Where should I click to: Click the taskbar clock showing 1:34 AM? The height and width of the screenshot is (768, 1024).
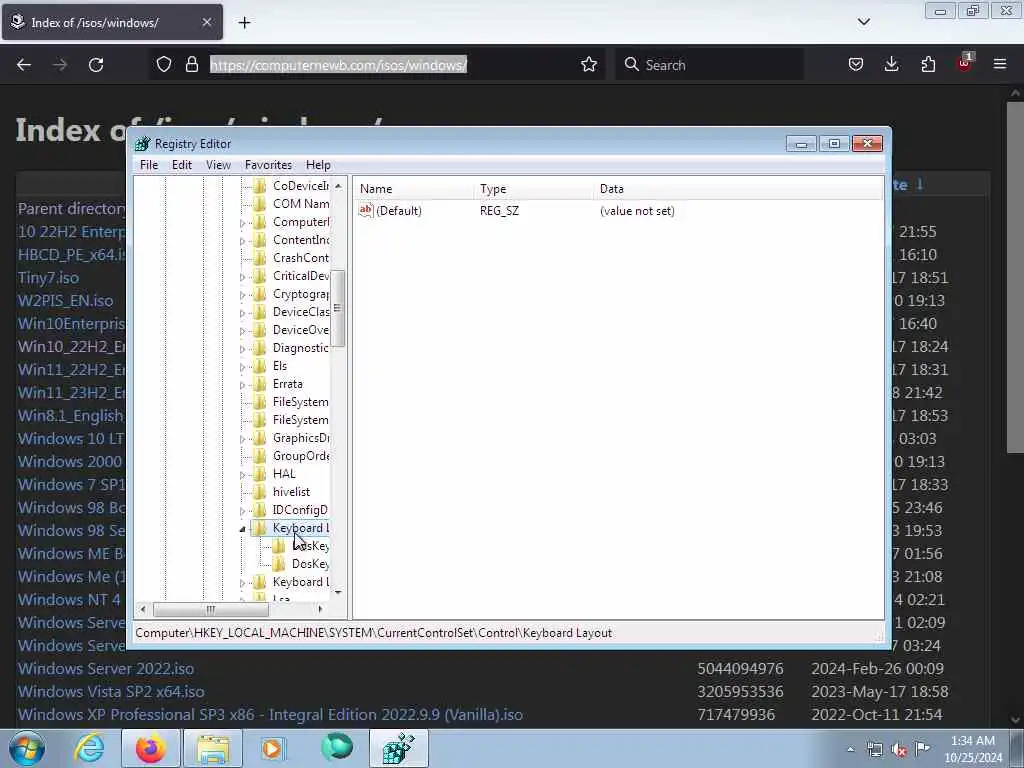pyautogui.click(x=972, y=749)
